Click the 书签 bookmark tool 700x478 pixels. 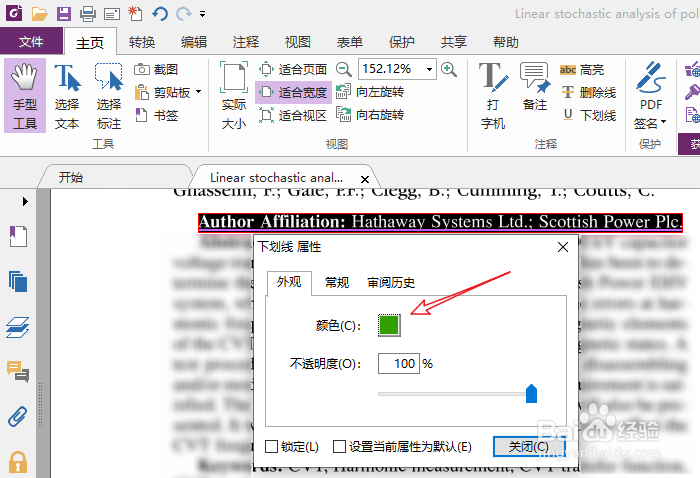[x=156, y=116]
